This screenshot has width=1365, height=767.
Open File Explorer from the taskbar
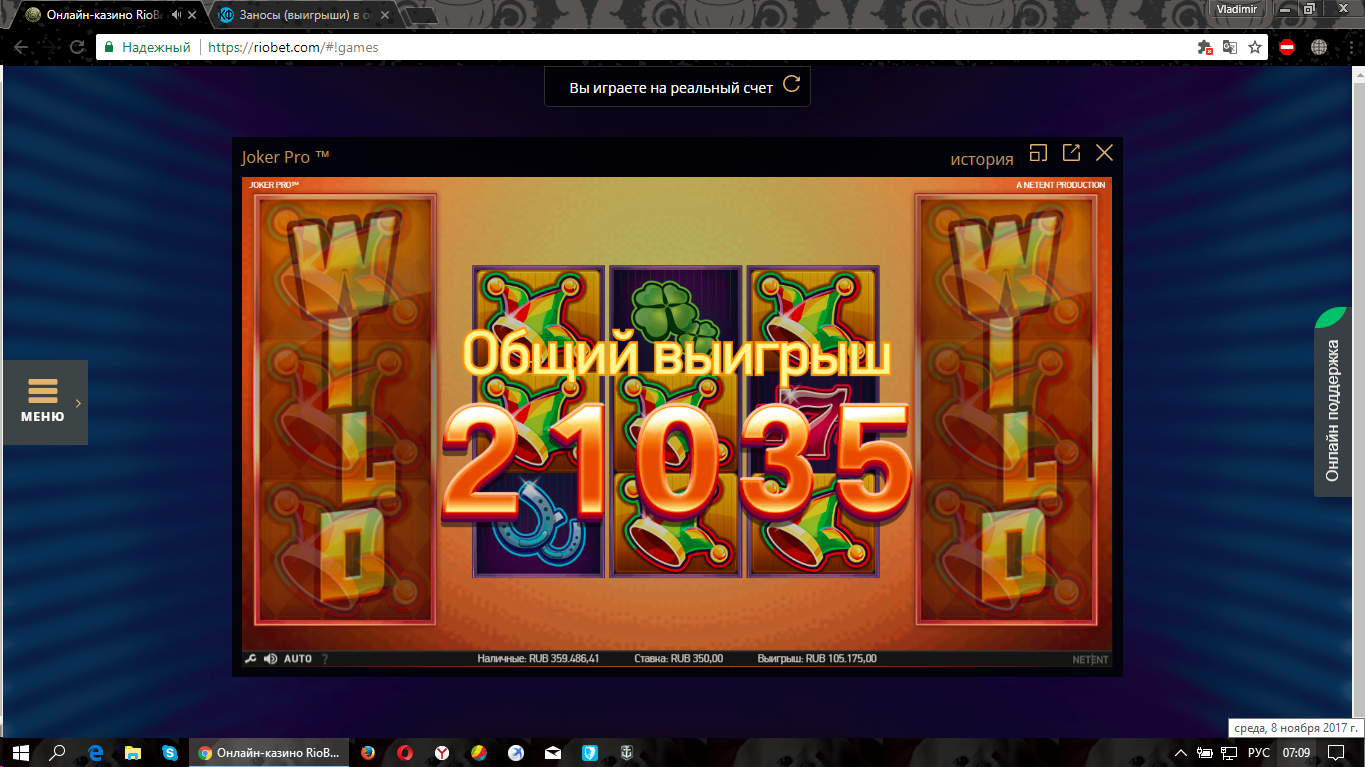click(133, 752)
